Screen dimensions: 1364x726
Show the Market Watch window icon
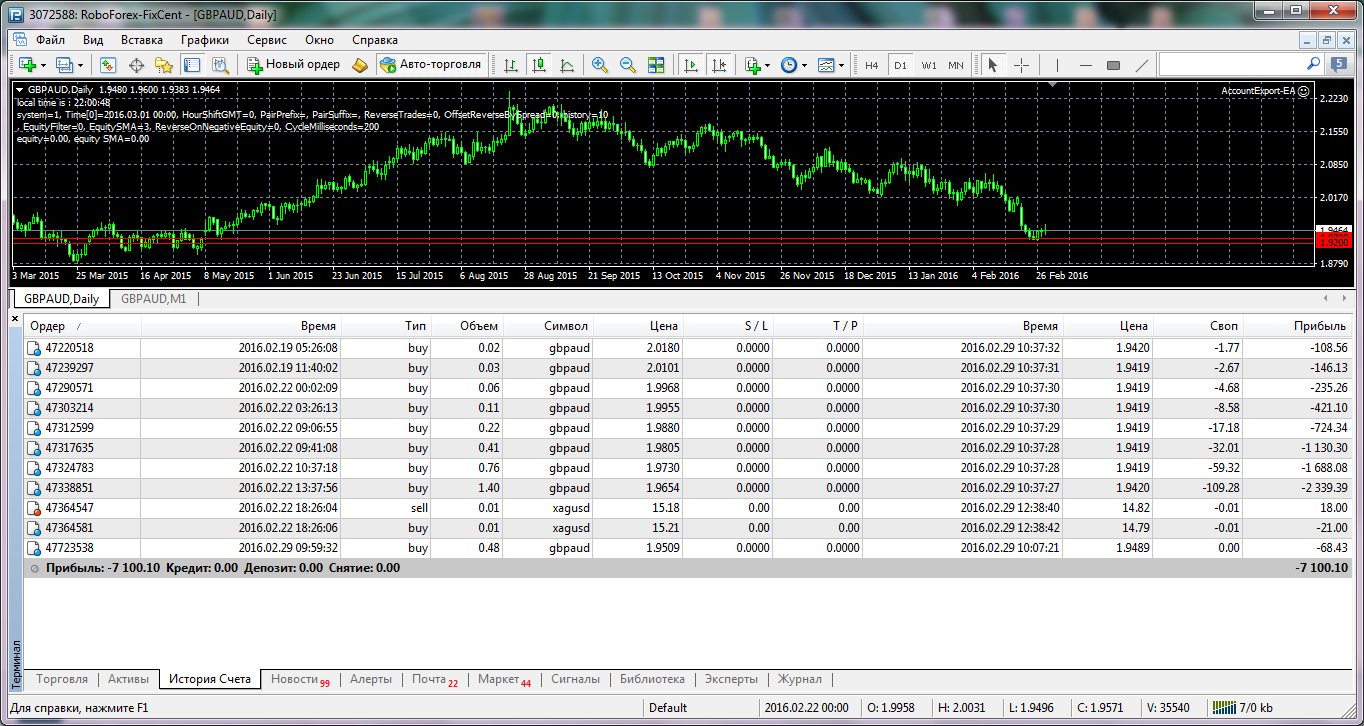pos(108,64)
